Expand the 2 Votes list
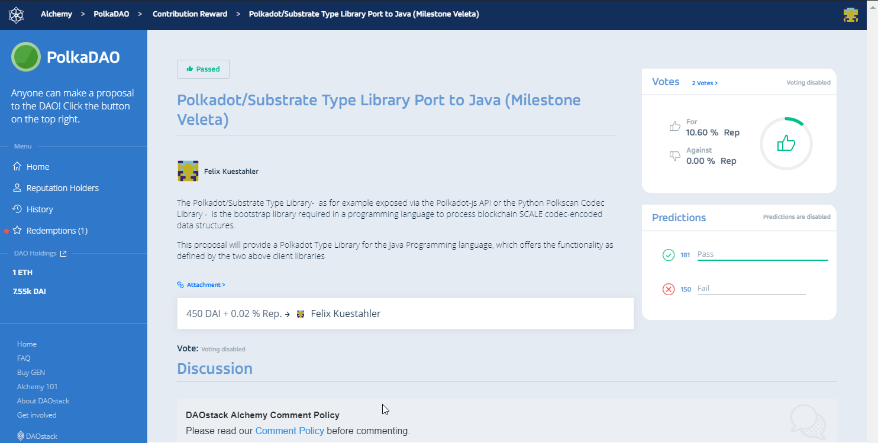 [704, 83]
